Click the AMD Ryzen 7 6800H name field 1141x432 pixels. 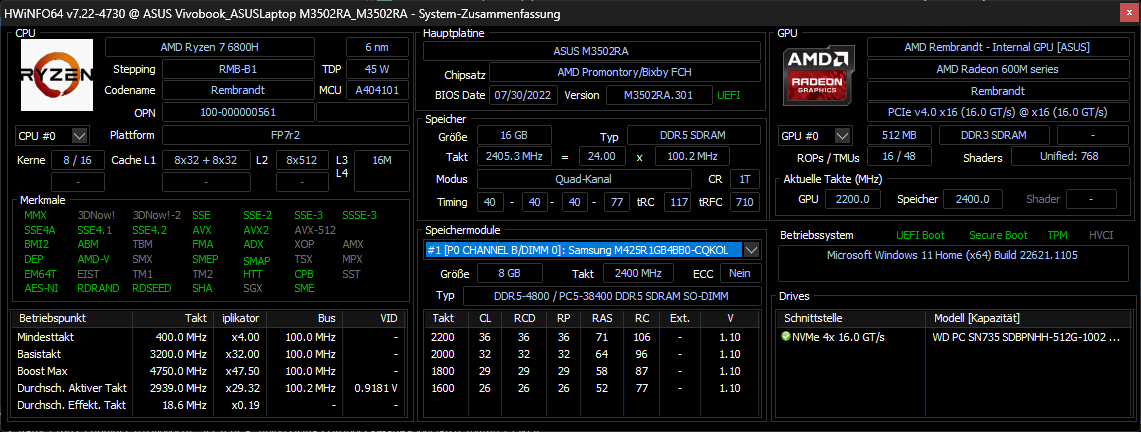(210, 47)
